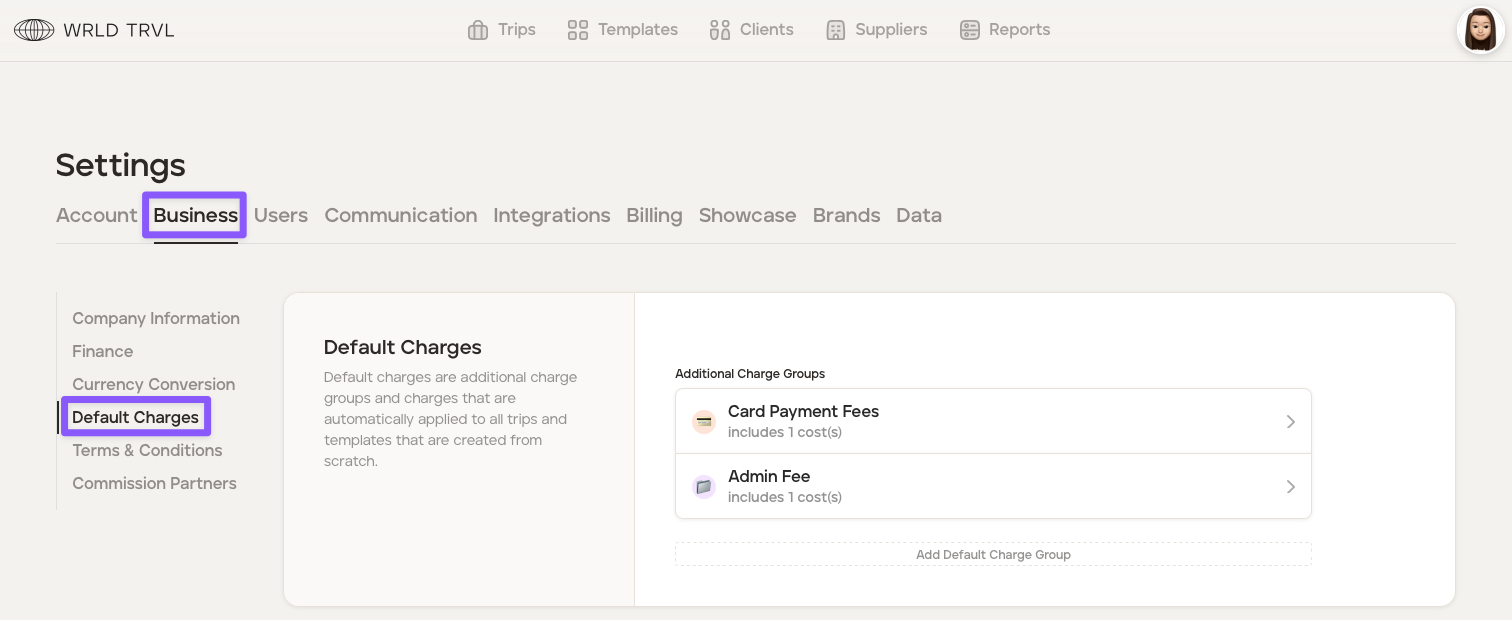Navigate to Commission Partners section
Viewport: 1512px width, 620px height.
(x=154, y=483)
